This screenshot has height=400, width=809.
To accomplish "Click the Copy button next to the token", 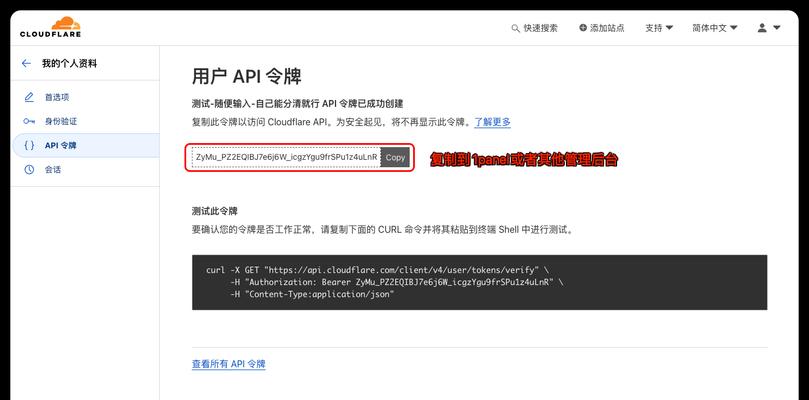I will (395, 157).
